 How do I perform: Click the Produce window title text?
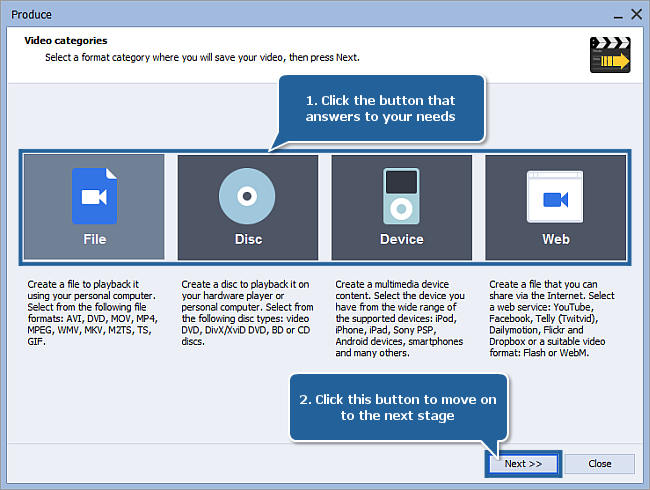(32, 15)
